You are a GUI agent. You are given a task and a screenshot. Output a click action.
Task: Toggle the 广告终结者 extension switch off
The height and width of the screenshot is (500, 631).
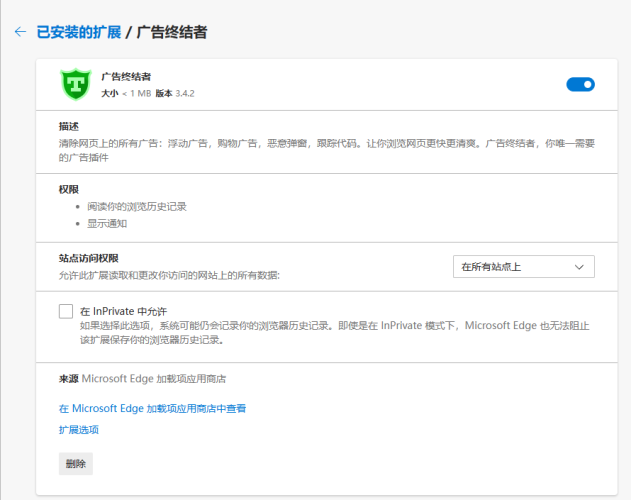[x=580, y=85]
